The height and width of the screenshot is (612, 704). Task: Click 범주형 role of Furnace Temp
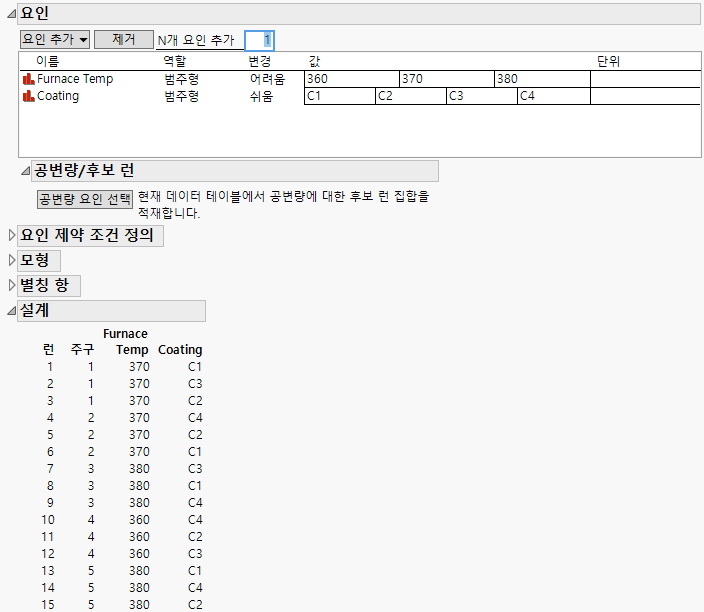(181, 79)
